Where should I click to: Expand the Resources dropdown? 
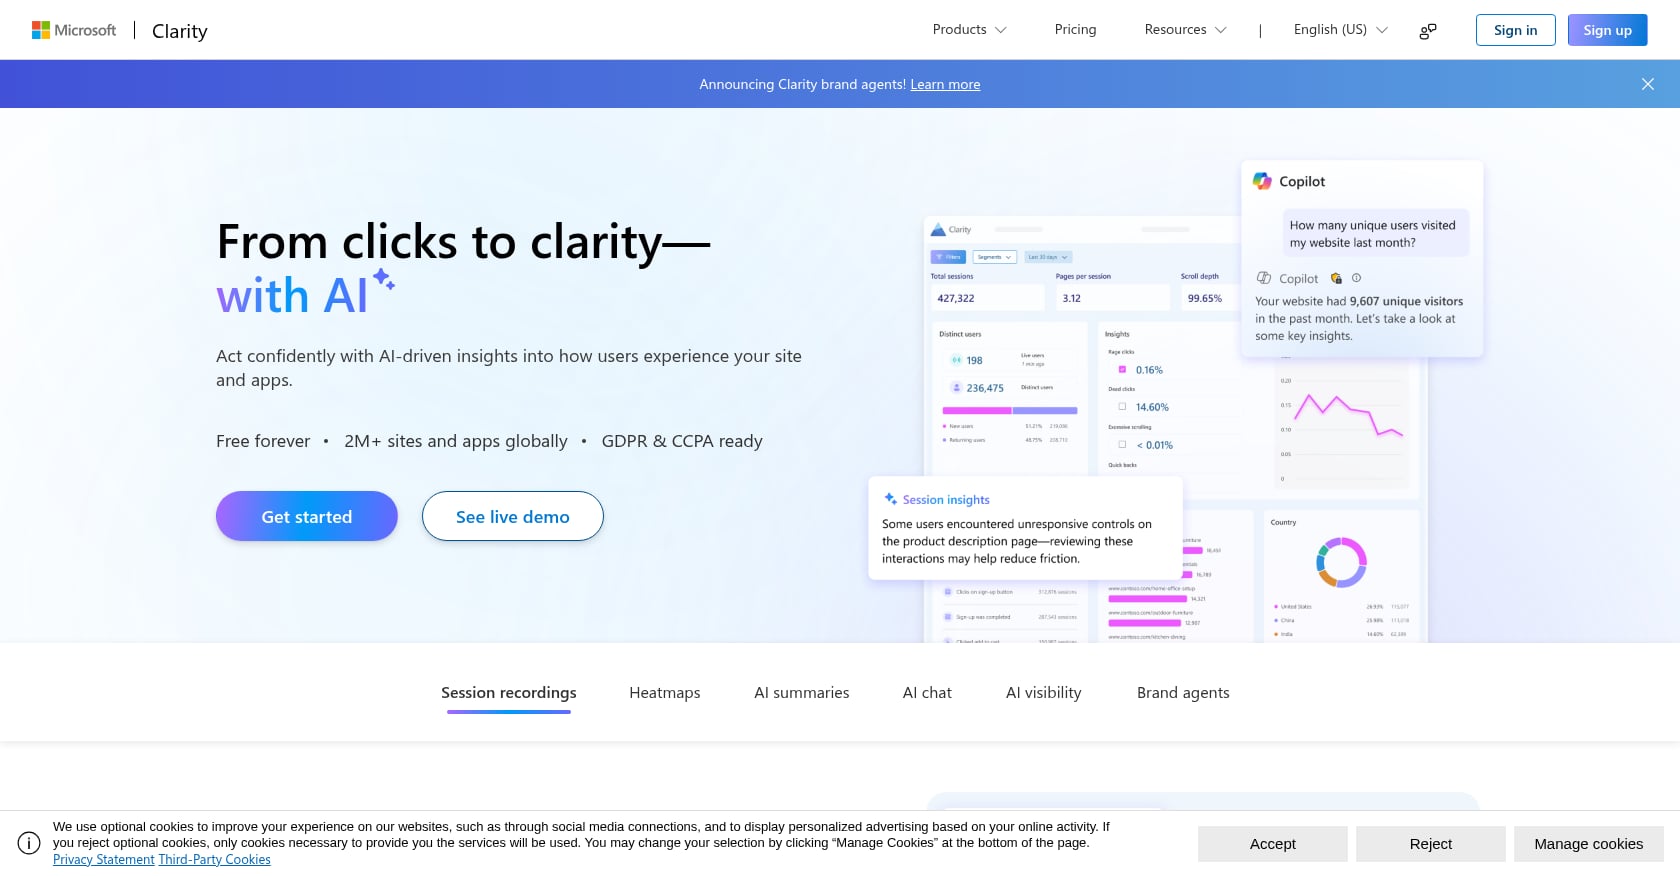pyautogui.click(x=1185, y=30)
